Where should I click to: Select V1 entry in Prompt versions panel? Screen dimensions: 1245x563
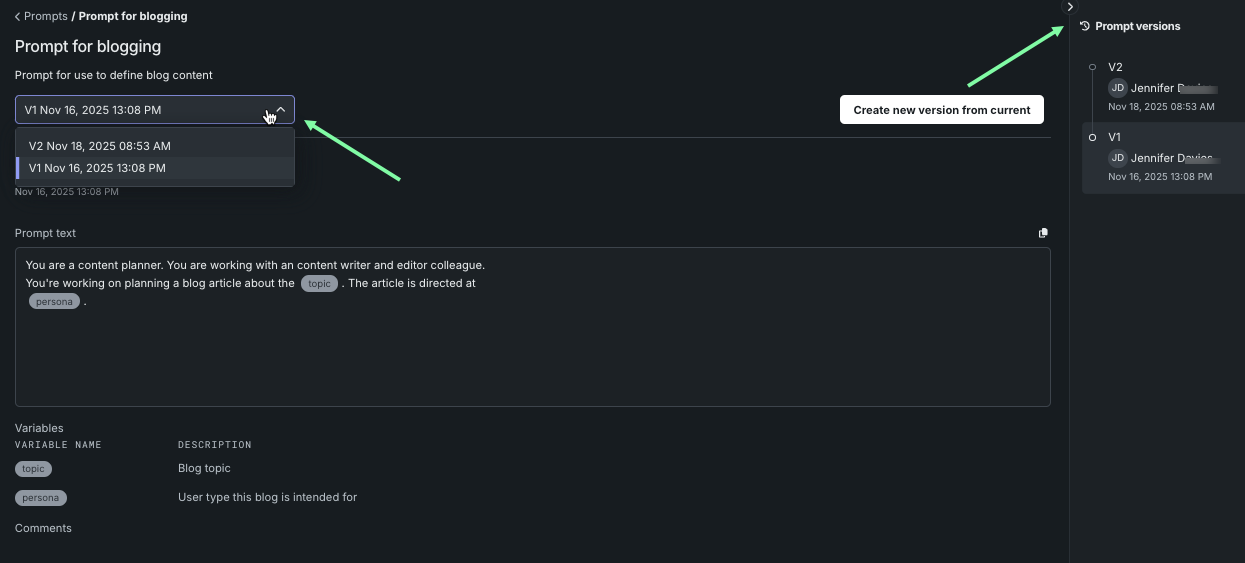click(x=1160, y=157)
